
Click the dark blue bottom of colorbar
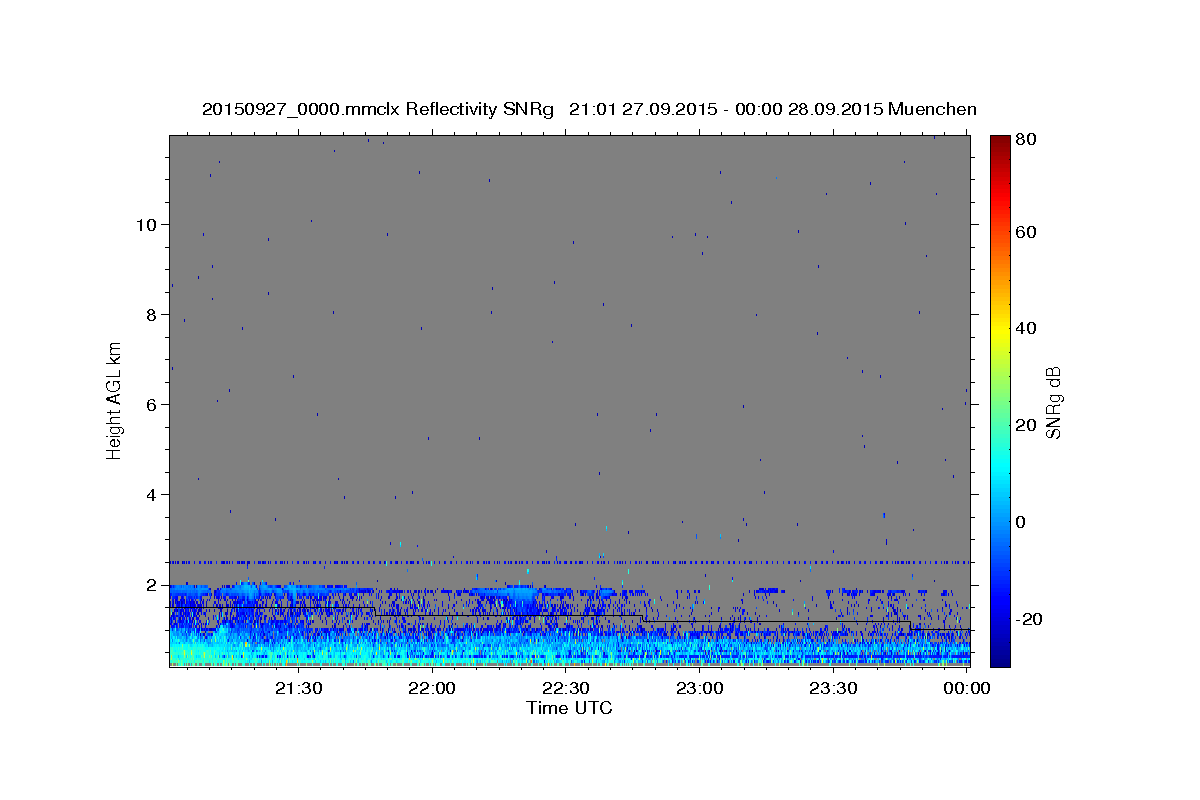click(x=999, y=655)
